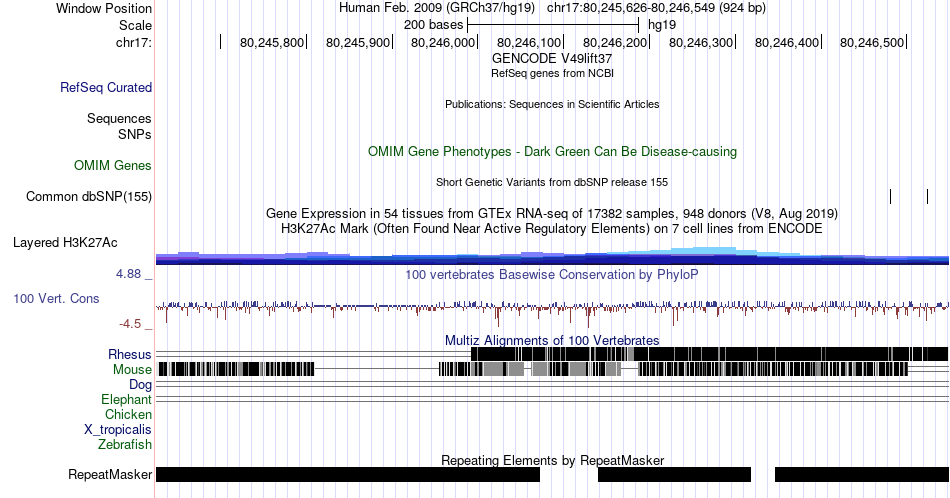The height and width of the screenshot is (498, 950).
Task: Click Repeating Elements by RepeatMasker title
Action: (x=552, y=460)
